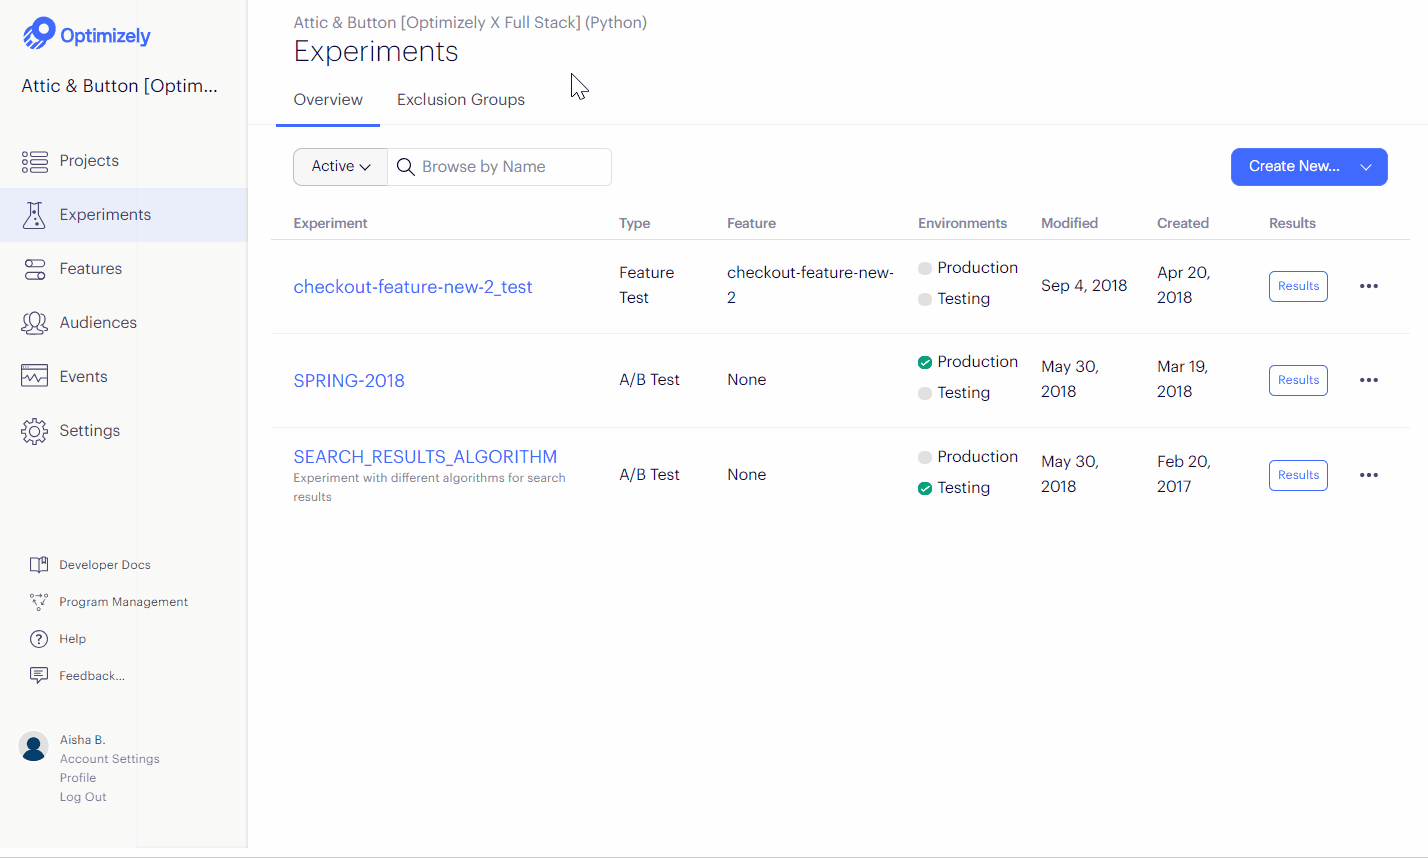Switch to the Exclusion Groups tab
1428x858 pixels.
(x=461, y=100)
